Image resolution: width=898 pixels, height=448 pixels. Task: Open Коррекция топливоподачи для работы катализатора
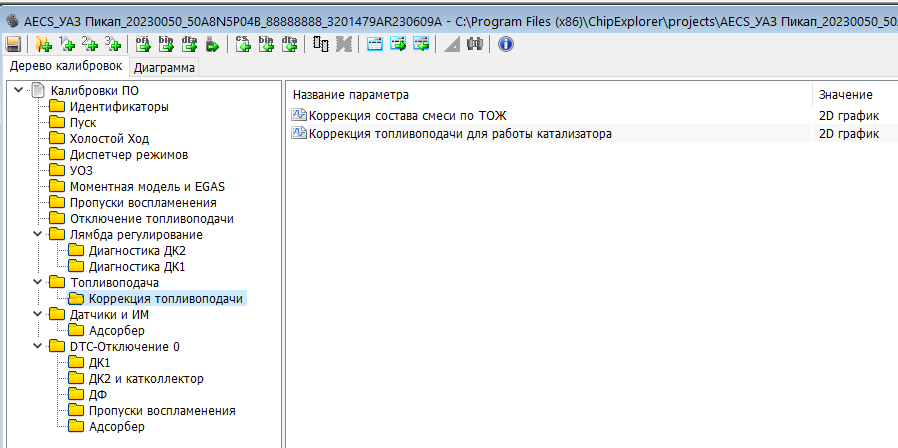[x=460, y=133]
